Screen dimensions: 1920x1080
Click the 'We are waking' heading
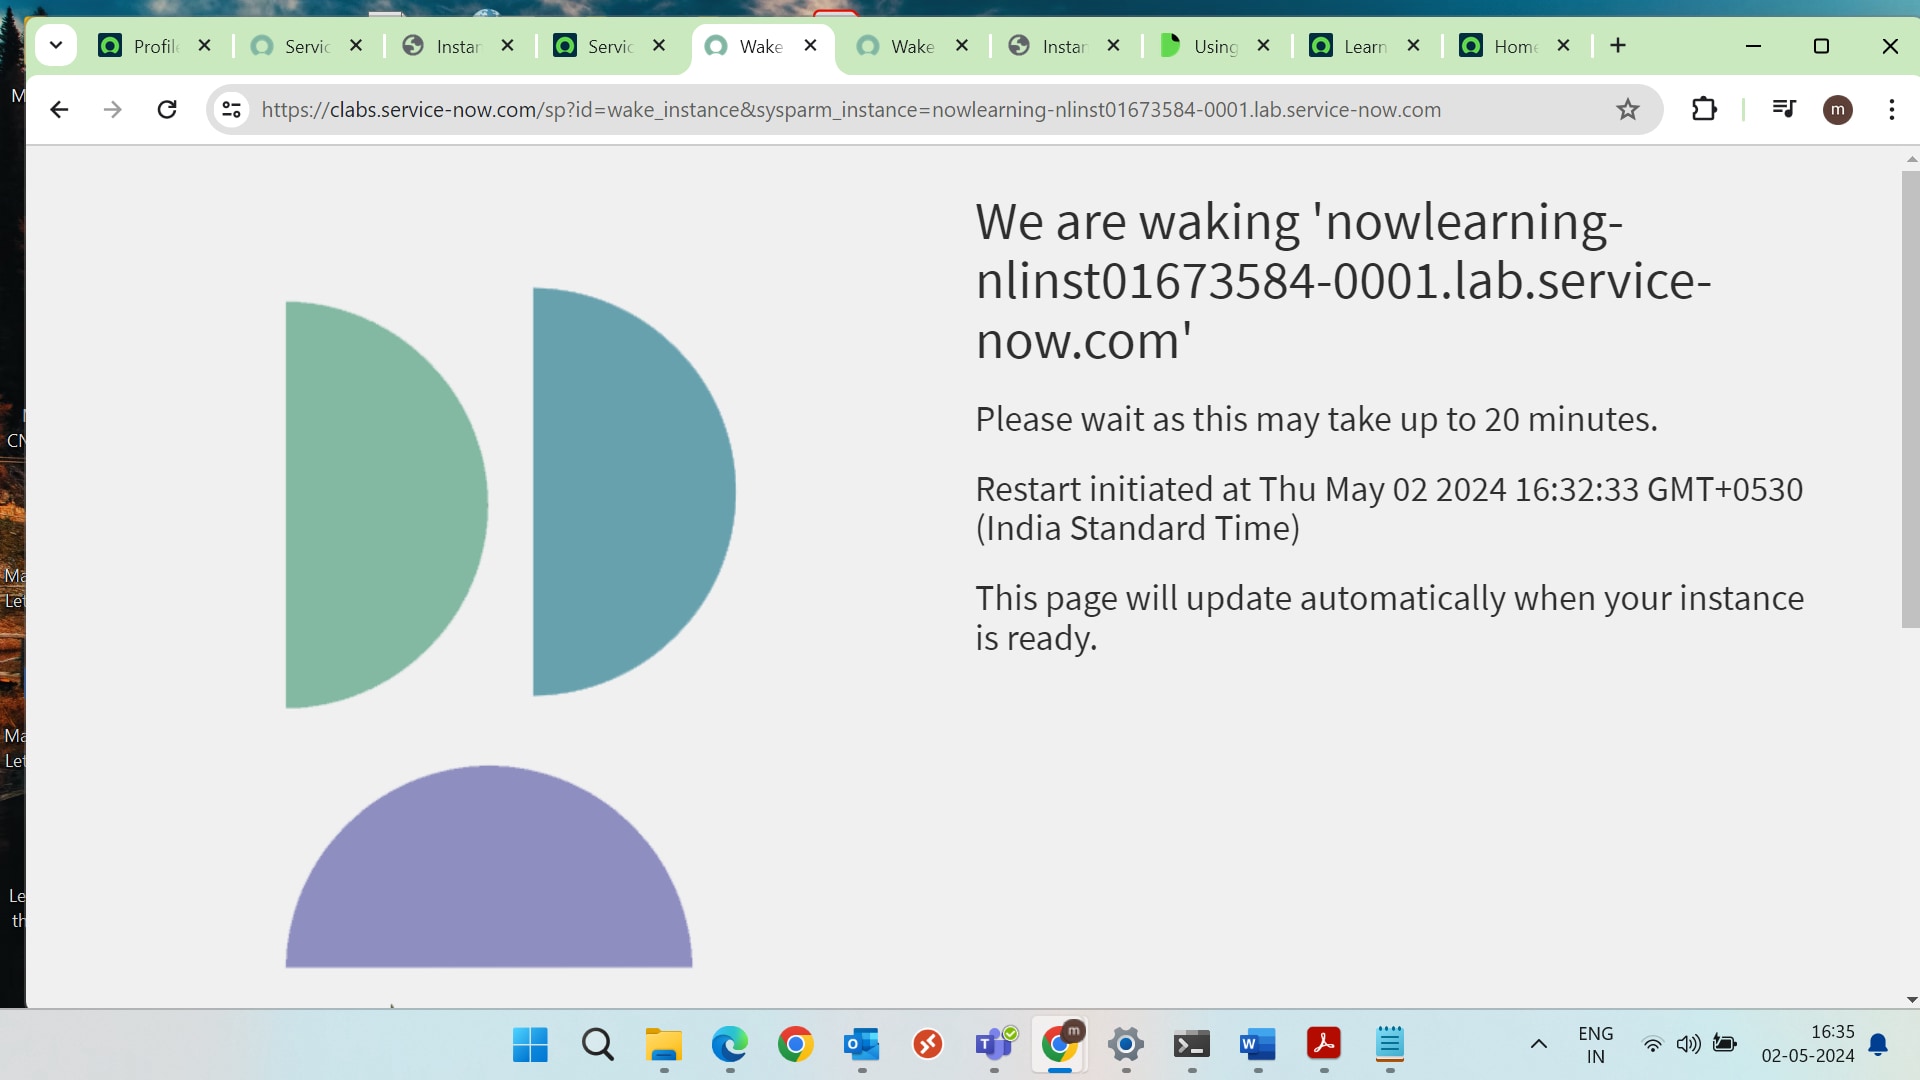1344,281
